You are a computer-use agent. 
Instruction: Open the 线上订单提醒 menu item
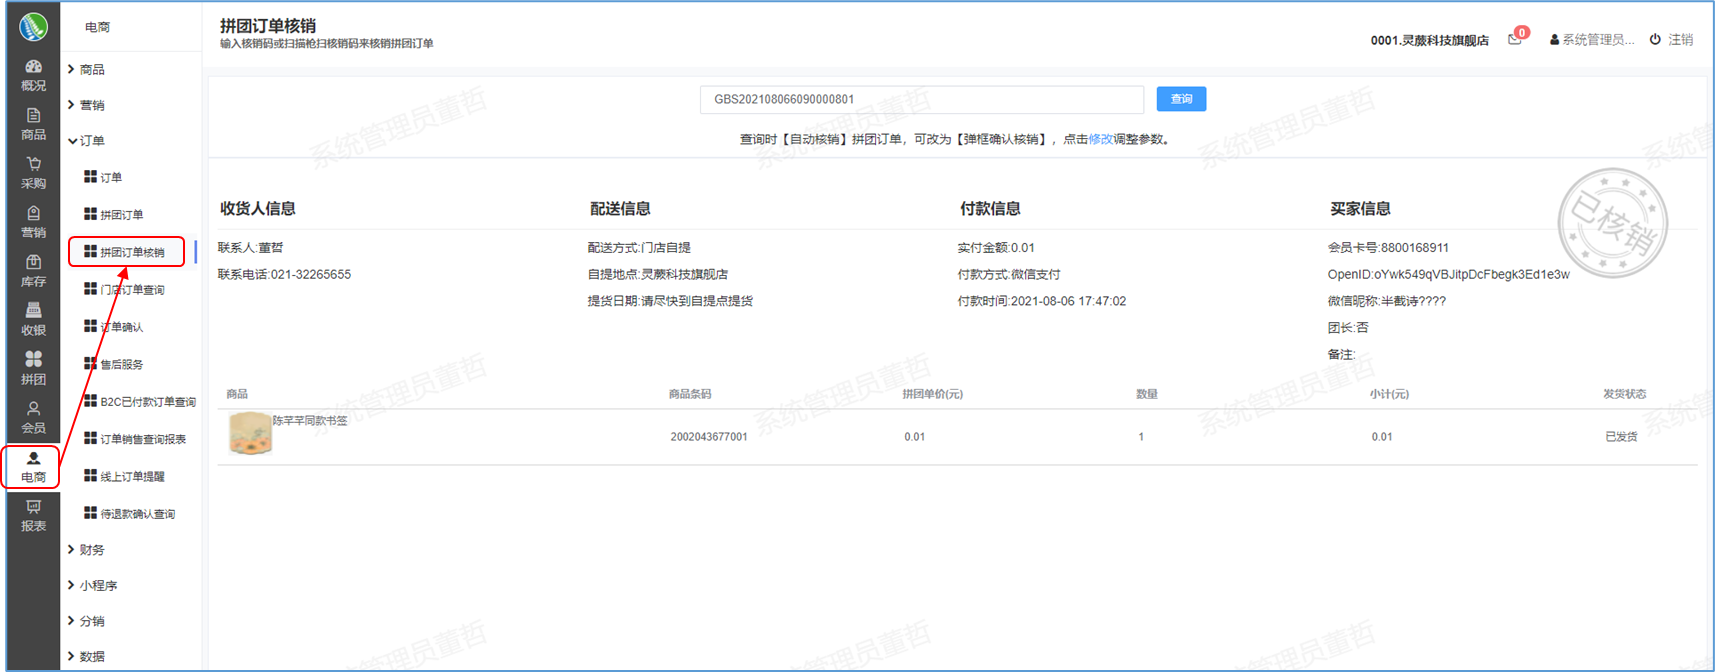click(x=125, y=476)
